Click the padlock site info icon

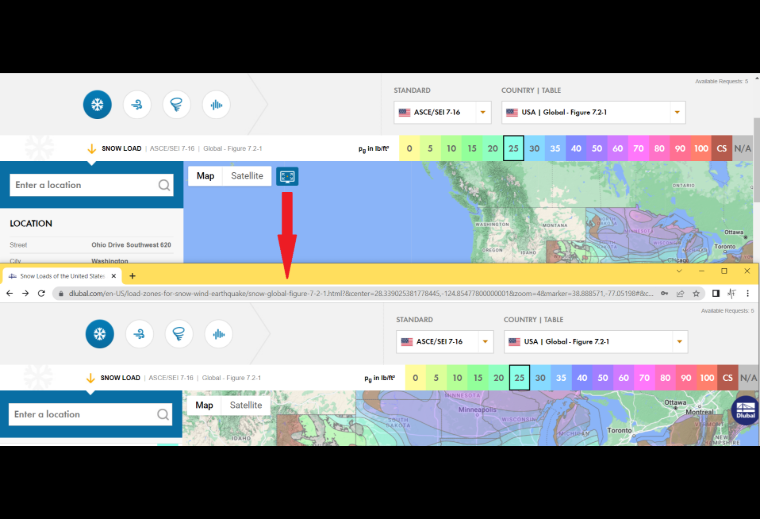(61, 294)
